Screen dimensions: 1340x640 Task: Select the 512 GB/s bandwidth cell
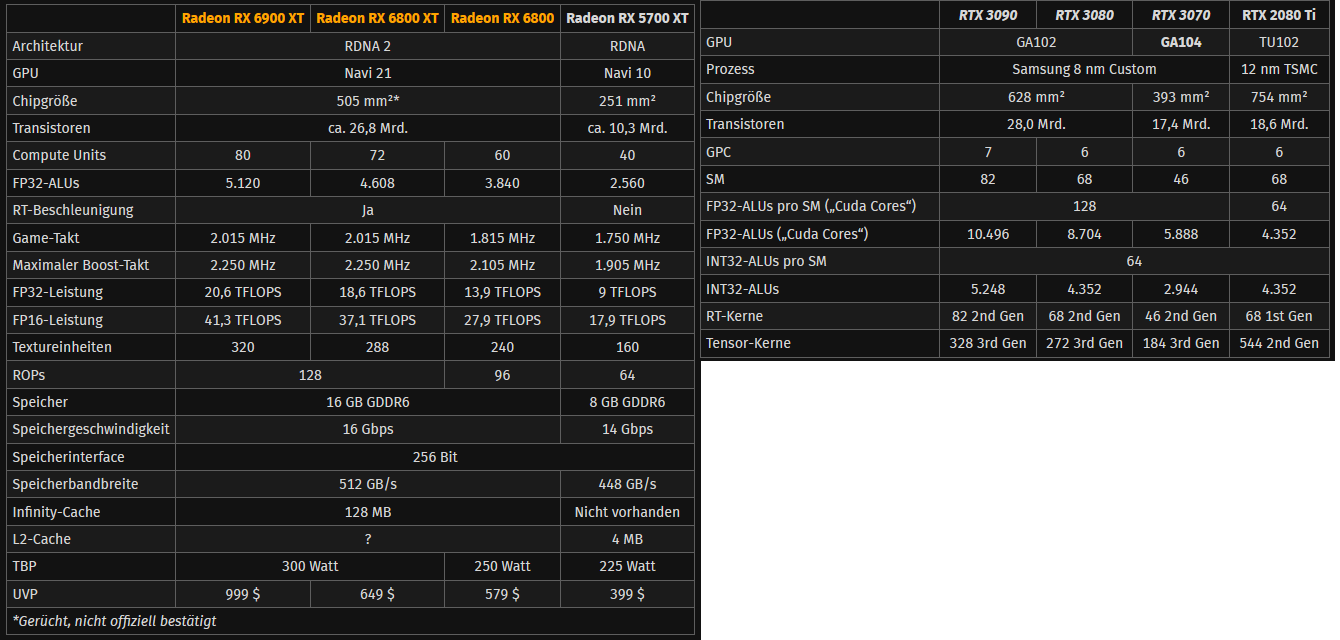368,484
